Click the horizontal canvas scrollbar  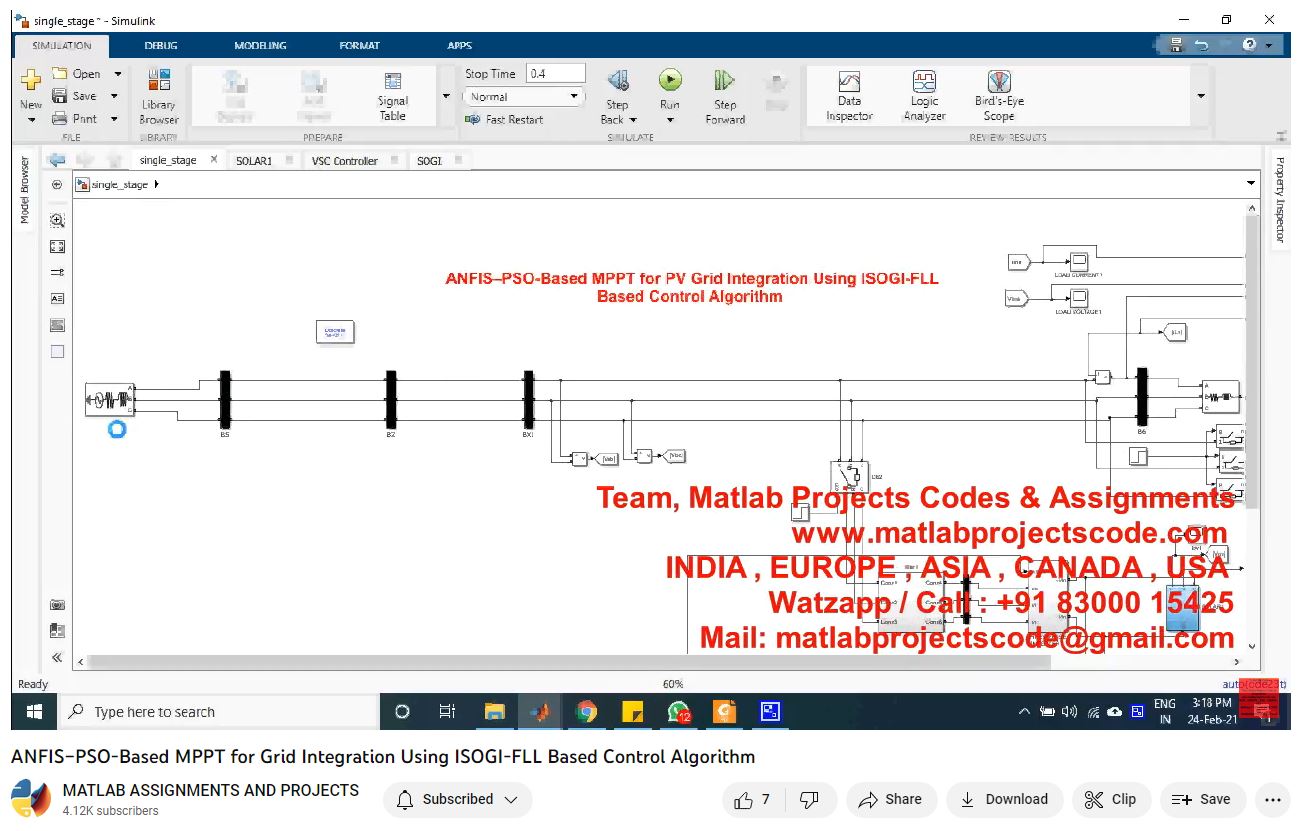(x=567, y=661)
